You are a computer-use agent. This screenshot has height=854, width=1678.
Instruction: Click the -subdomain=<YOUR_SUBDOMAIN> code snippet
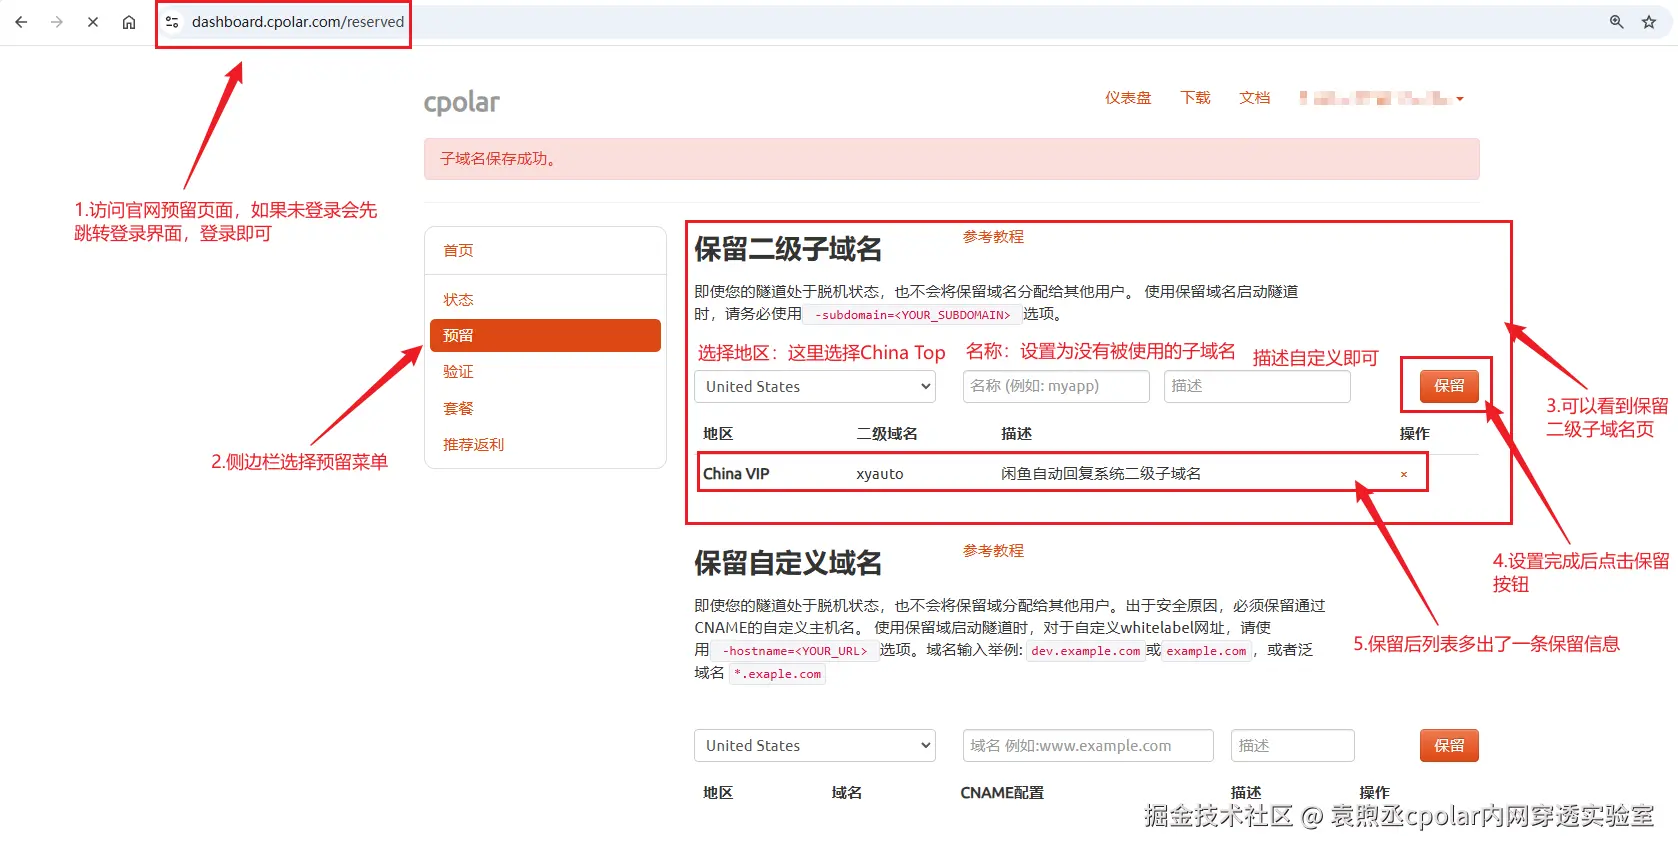tap(912, 315)
